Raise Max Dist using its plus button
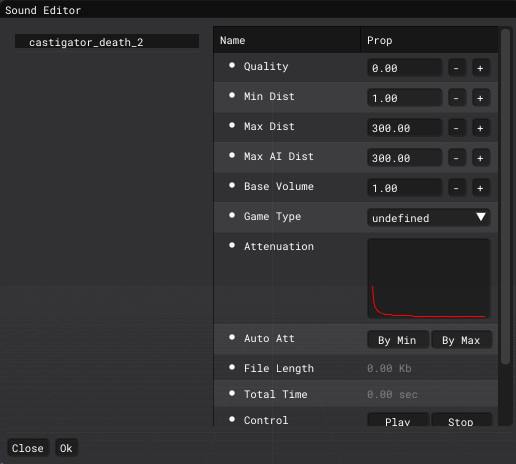 [x=481, y=128]
